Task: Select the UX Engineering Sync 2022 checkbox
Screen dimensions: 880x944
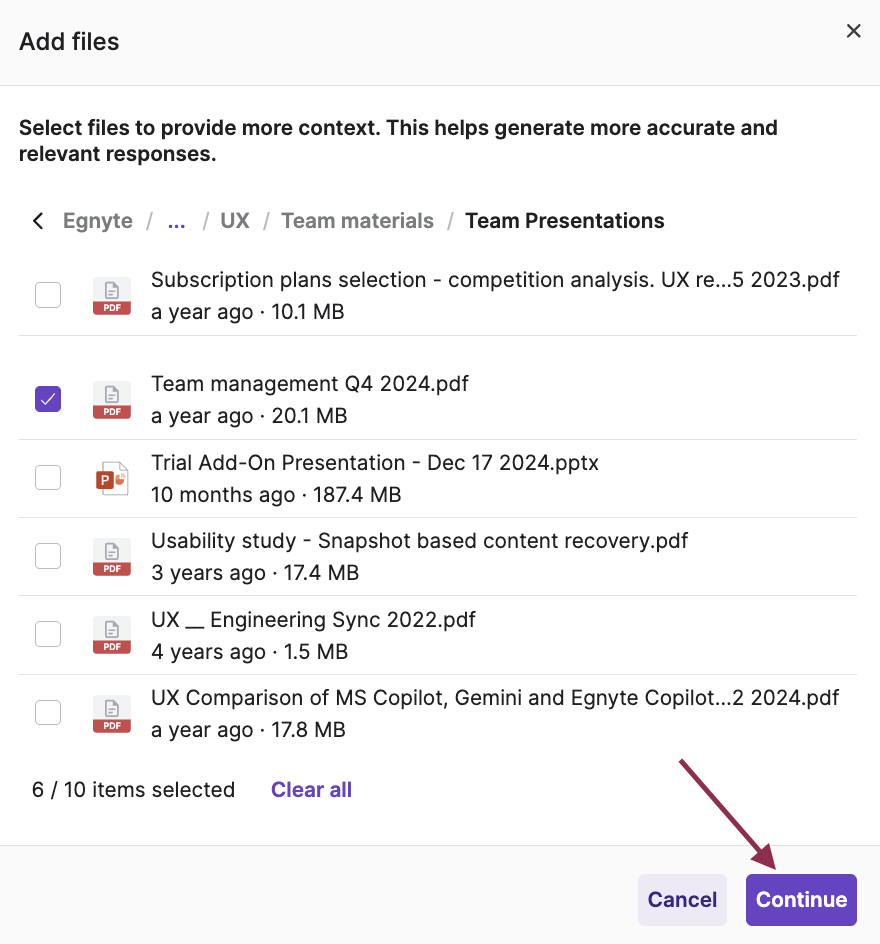Action: (47, 634)
